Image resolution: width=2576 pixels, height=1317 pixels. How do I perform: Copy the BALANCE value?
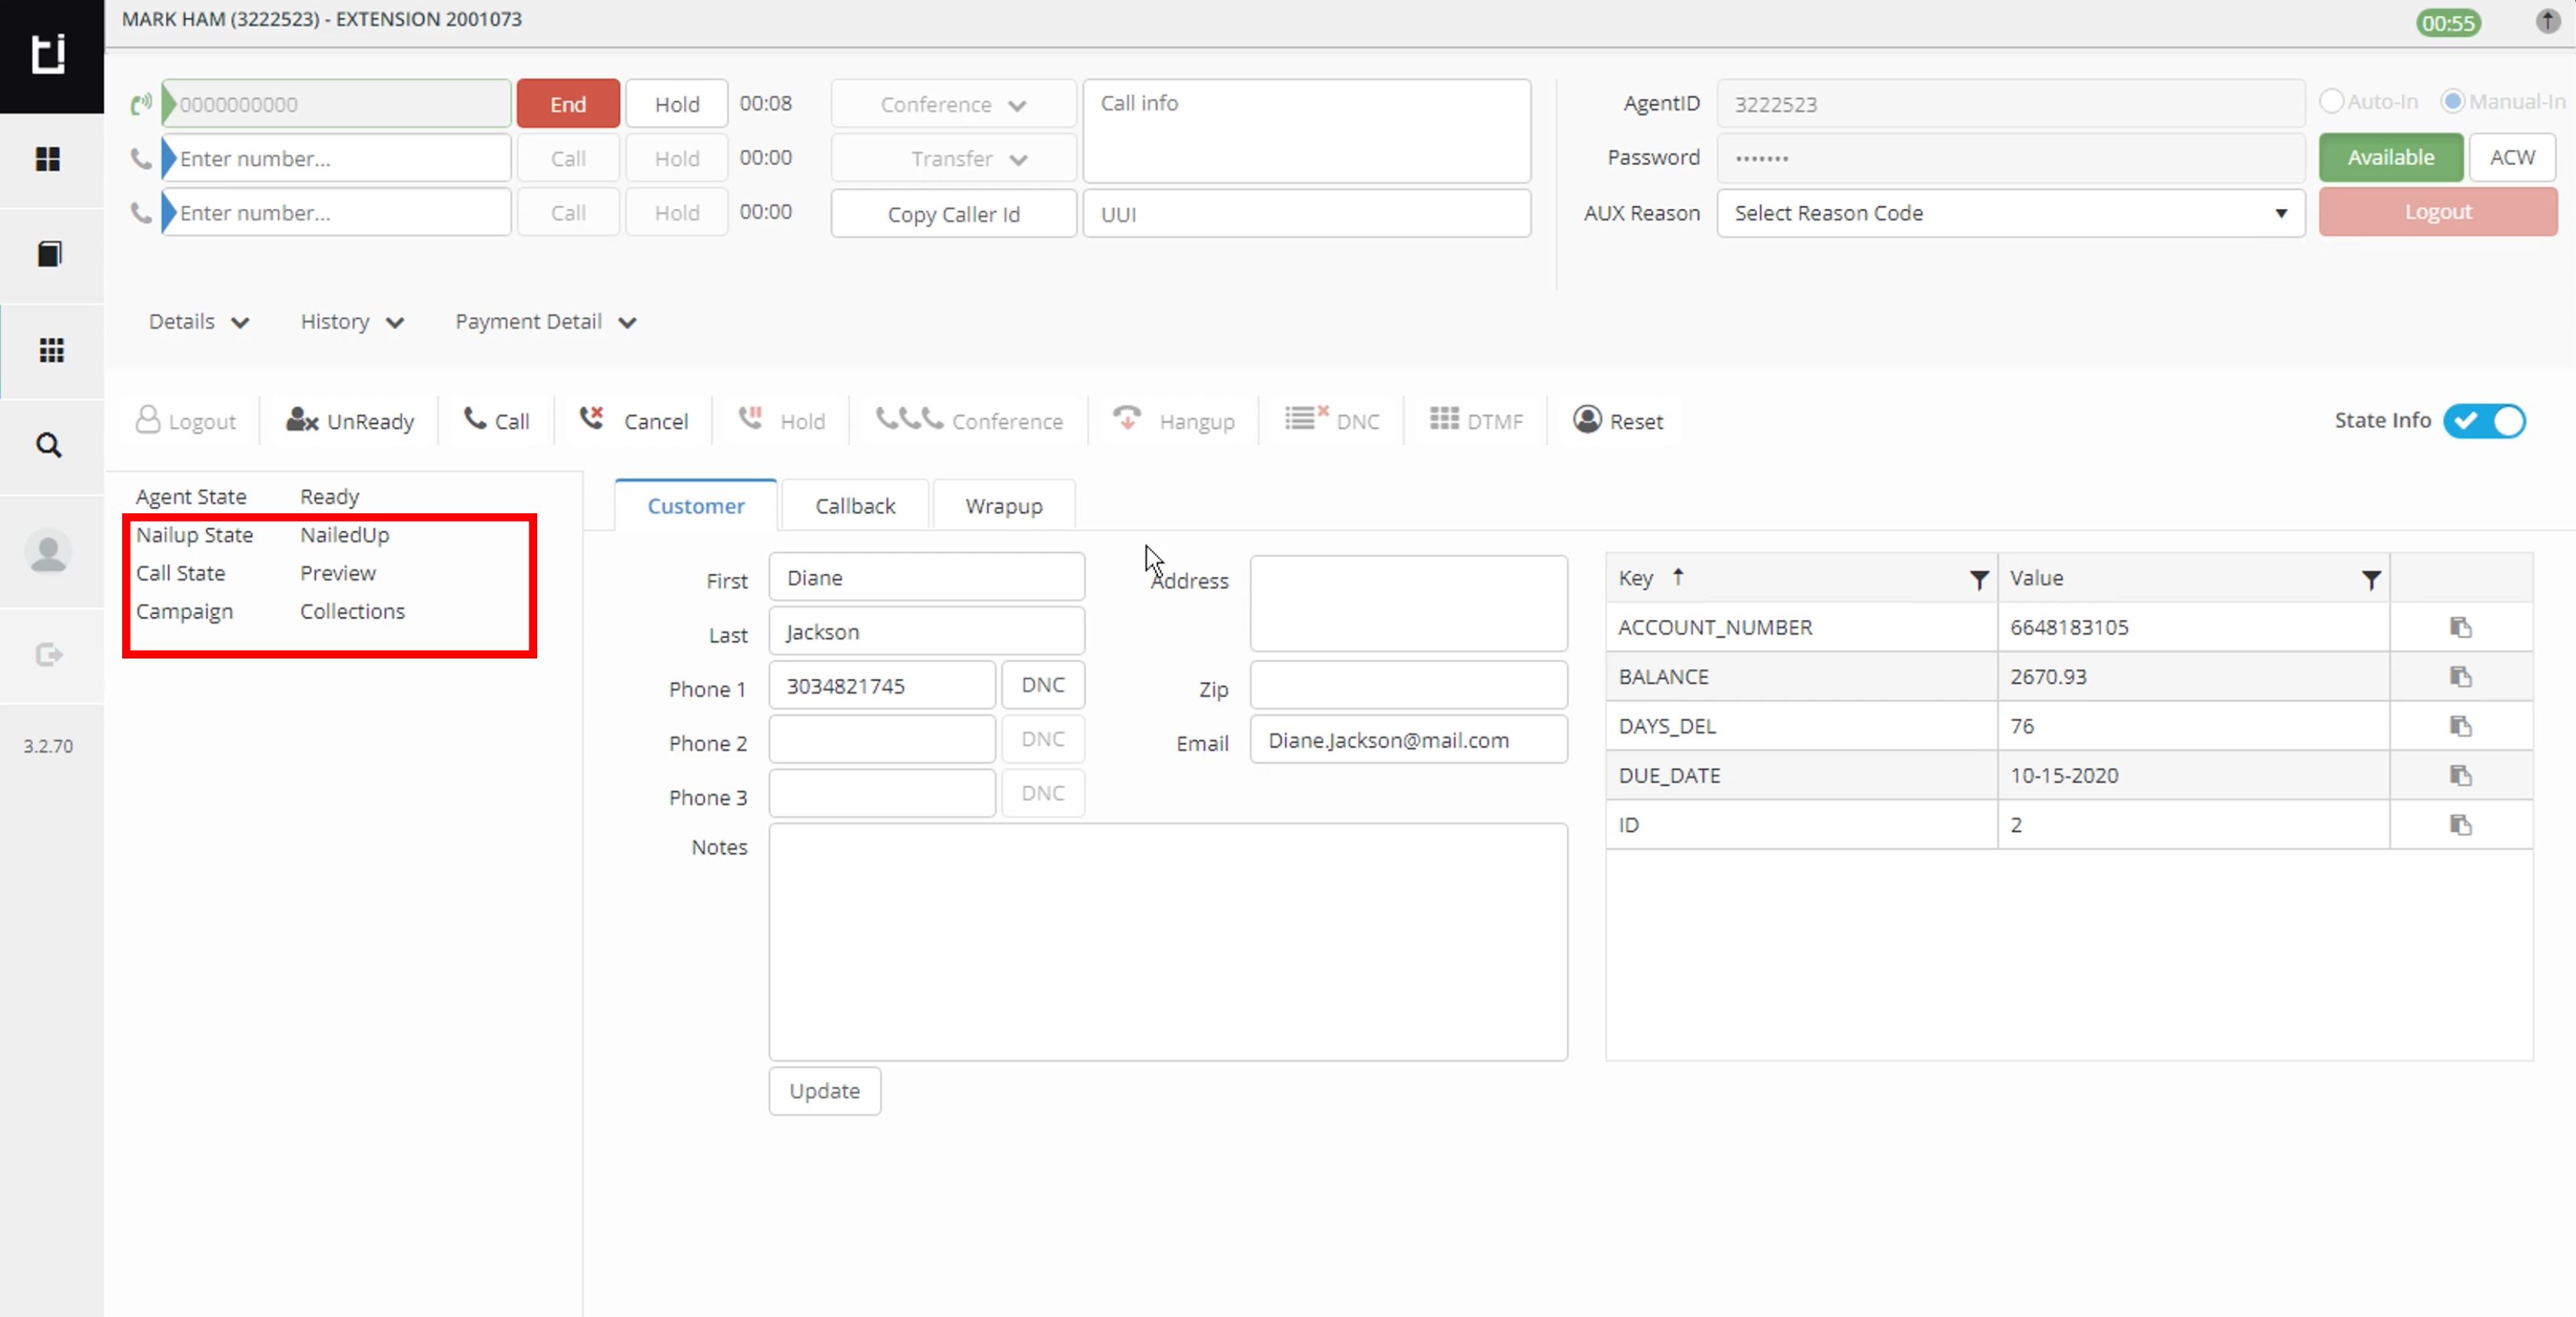(2460, 677)
